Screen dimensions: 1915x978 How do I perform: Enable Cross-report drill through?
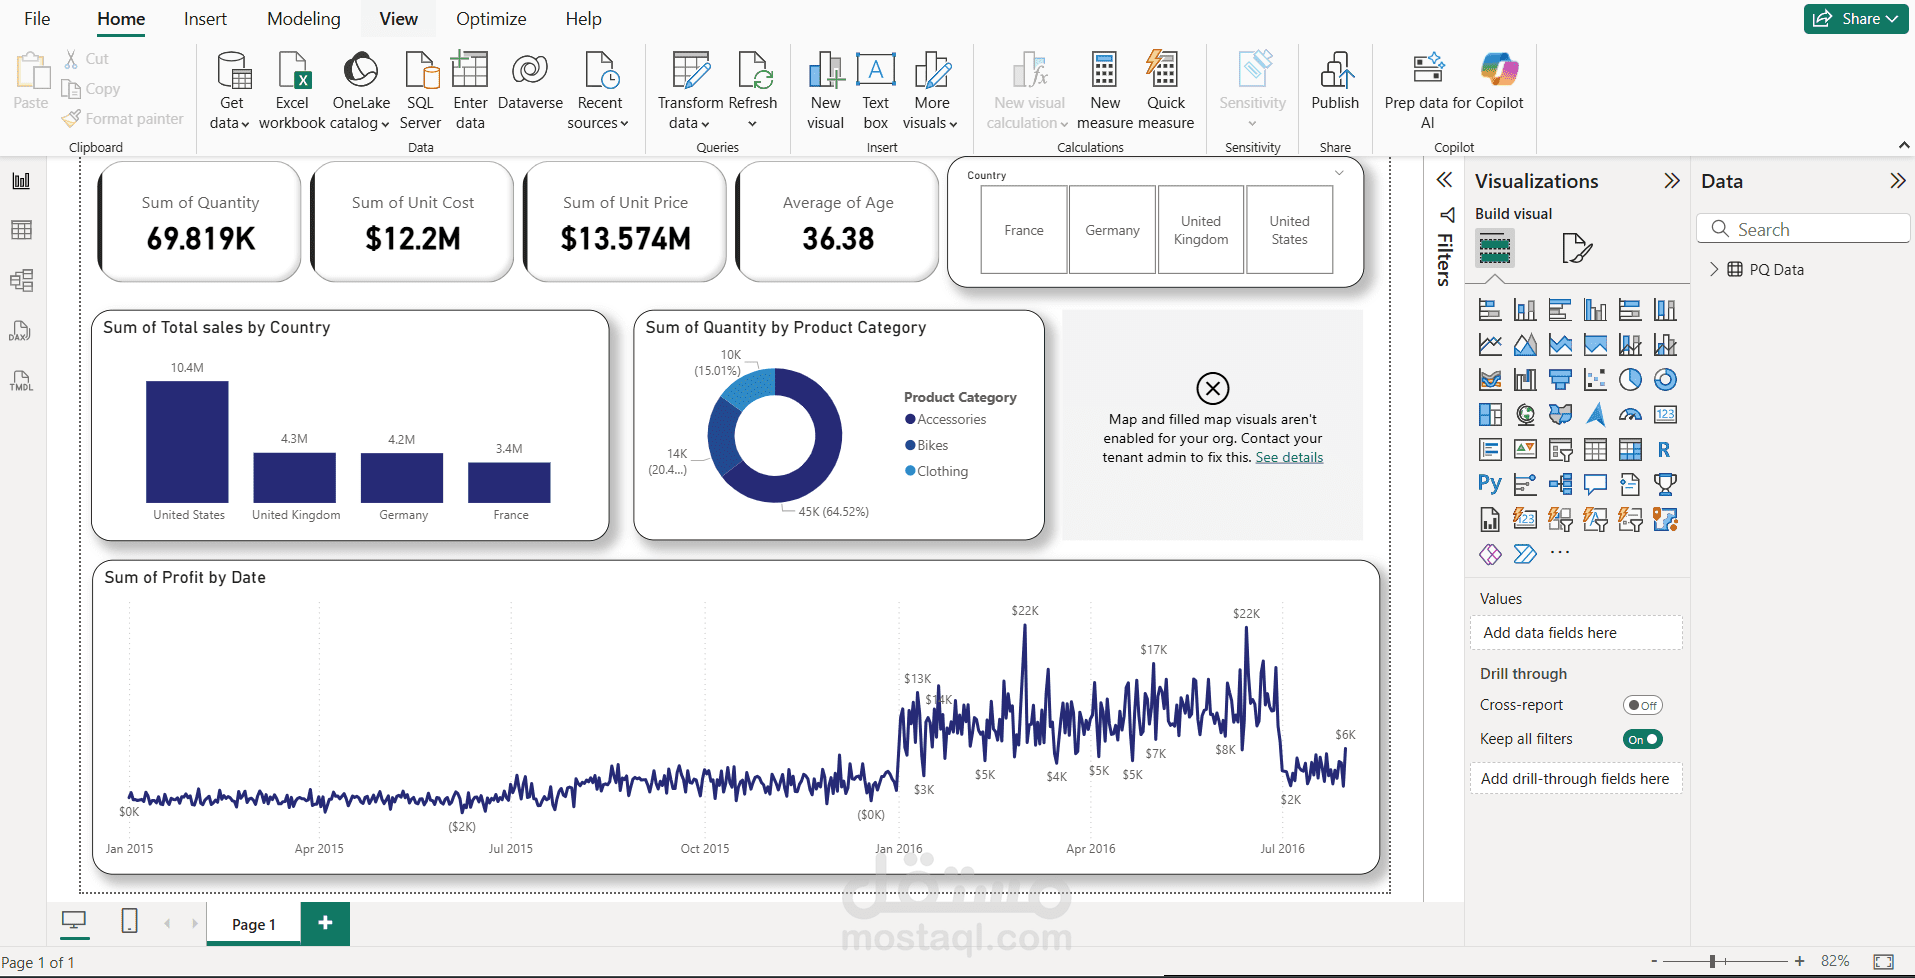pyautogui.click(x=1643, y=705)
